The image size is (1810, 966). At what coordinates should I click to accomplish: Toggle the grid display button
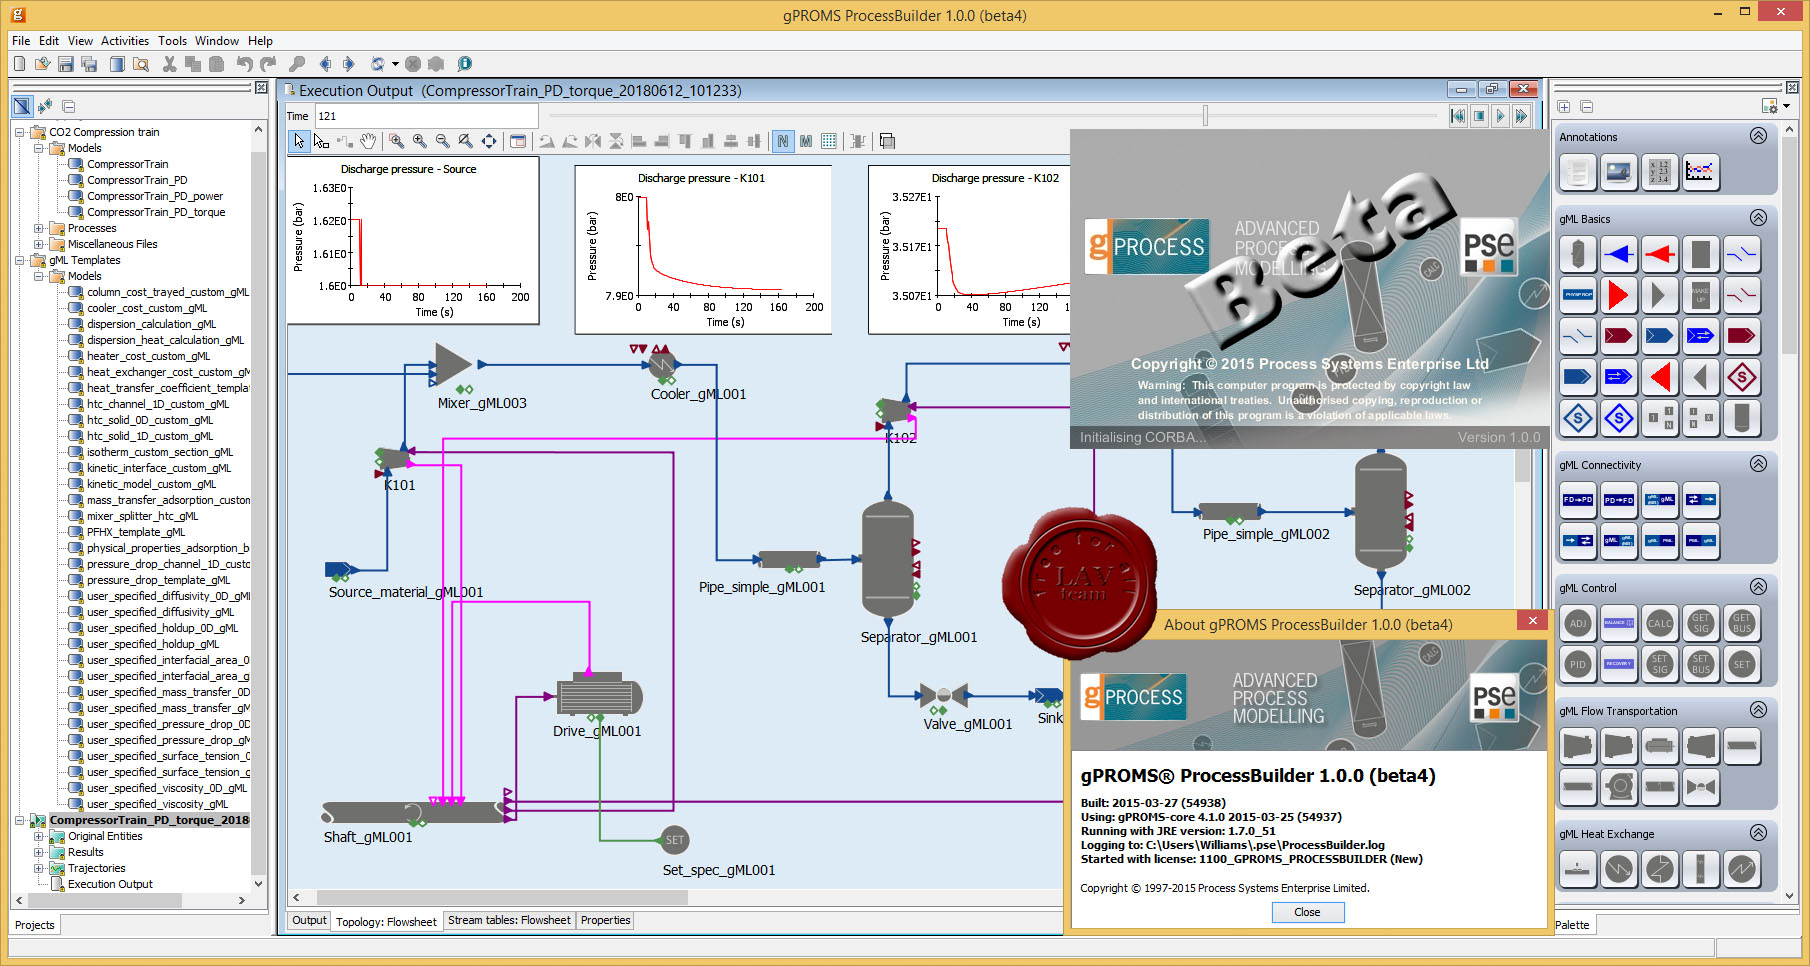coord(828,141)
